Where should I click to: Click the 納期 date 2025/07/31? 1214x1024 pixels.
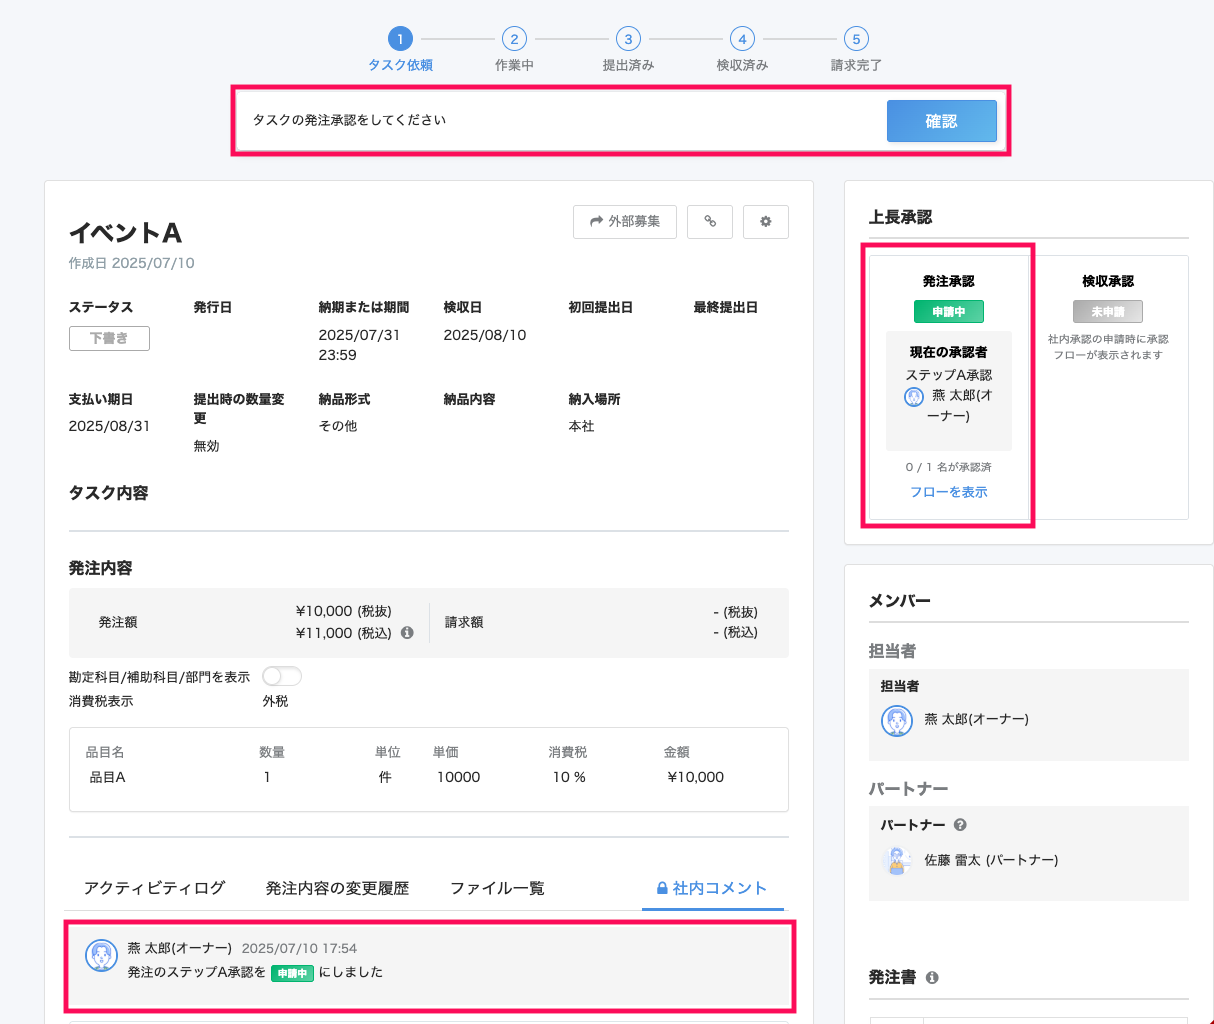coord(359,335)
